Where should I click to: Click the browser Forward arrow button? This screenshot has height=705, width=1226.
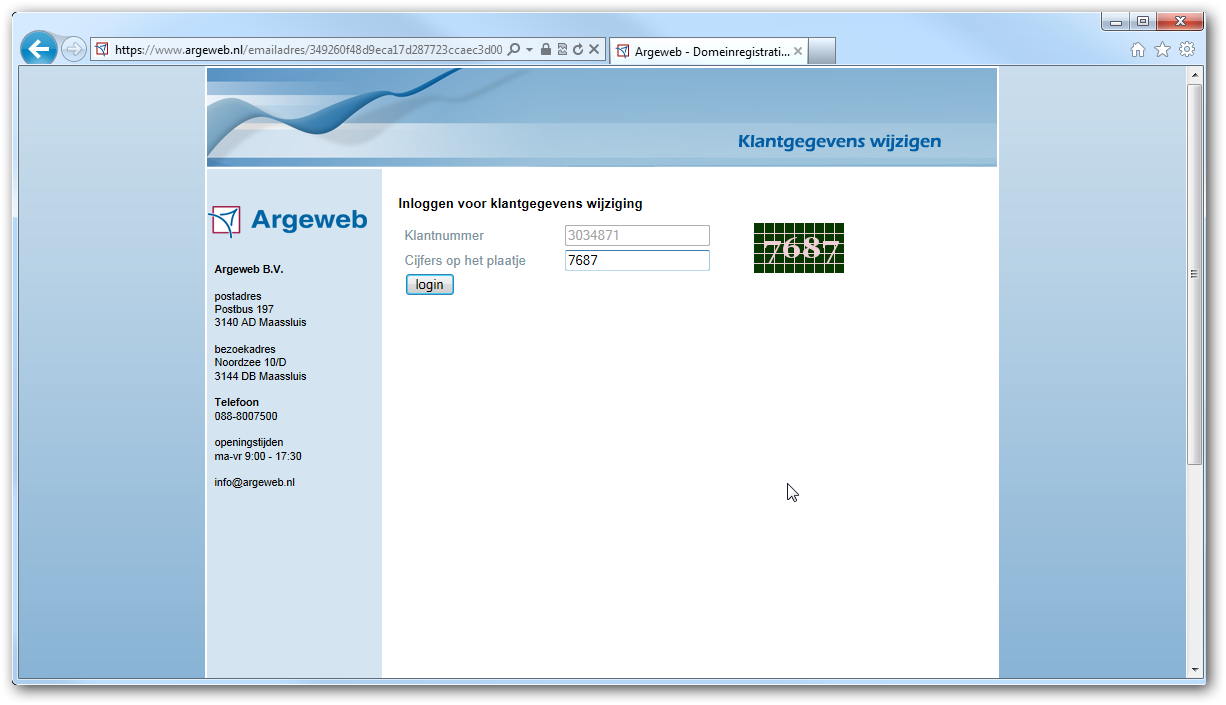tap(73, 49)
